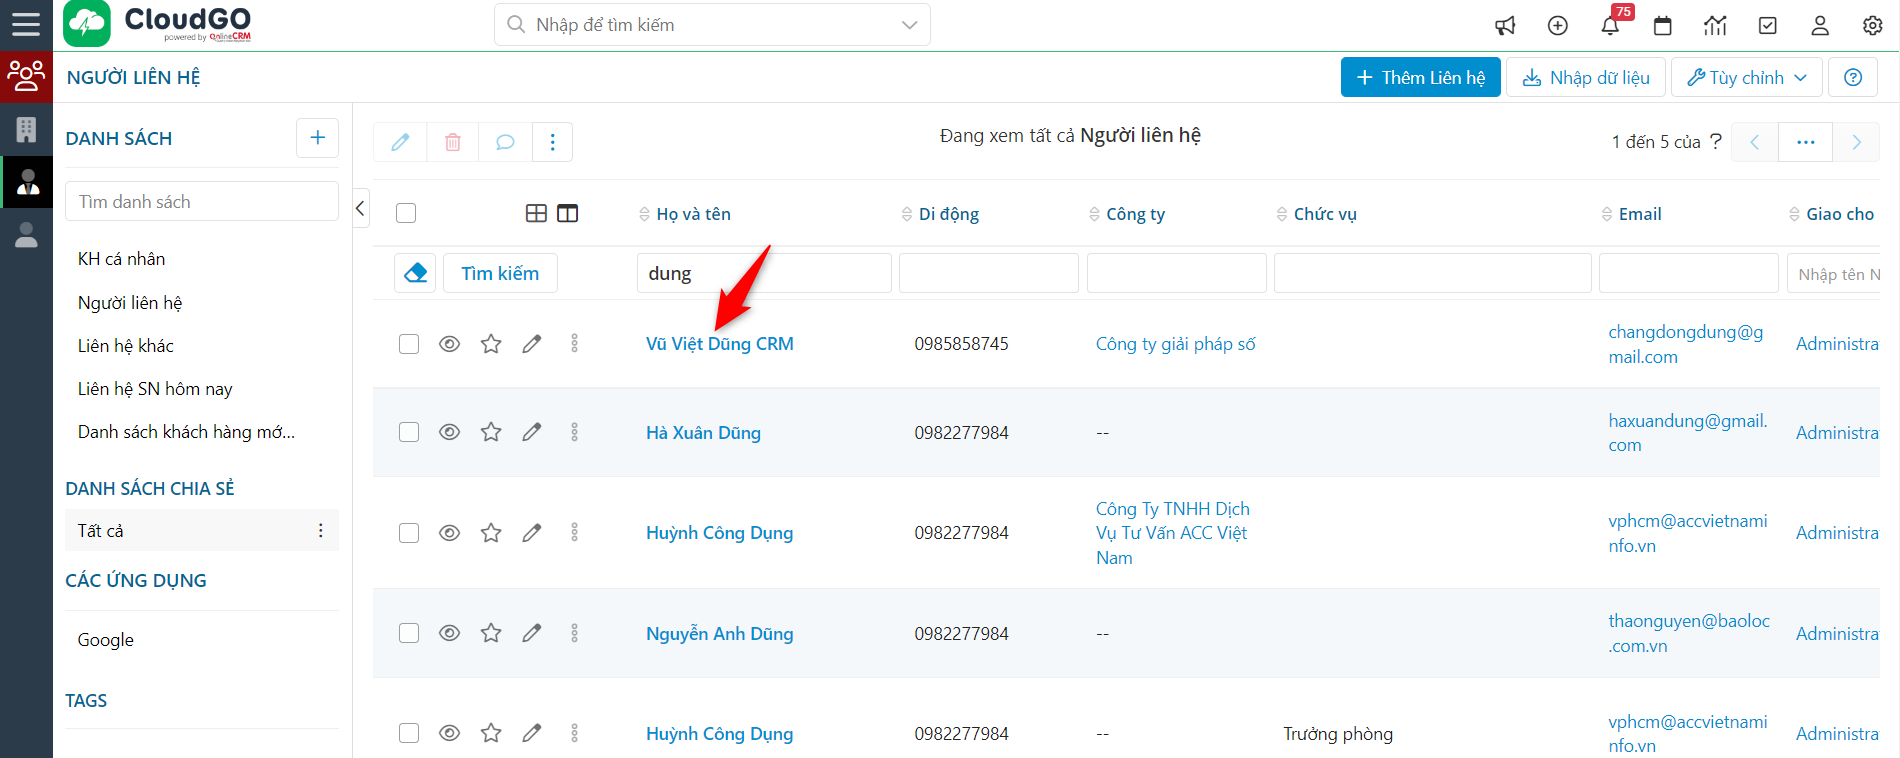Screen dimensions: 1900x758
Task: Open the global search dropdown arrow
Action: pyautogui.click(x=909, y=25)
